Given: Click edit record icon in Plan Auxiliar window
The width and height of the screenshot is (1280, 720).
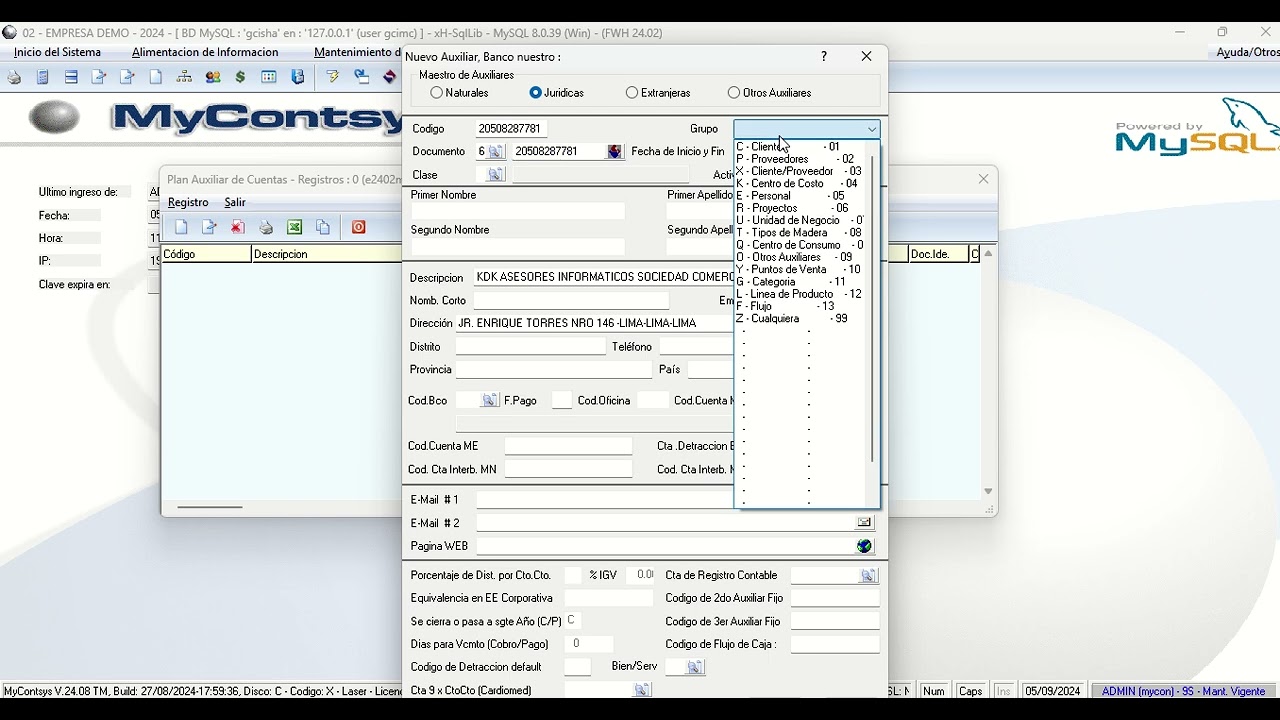Looking at the screenshot, I should [x=209, y=227].
